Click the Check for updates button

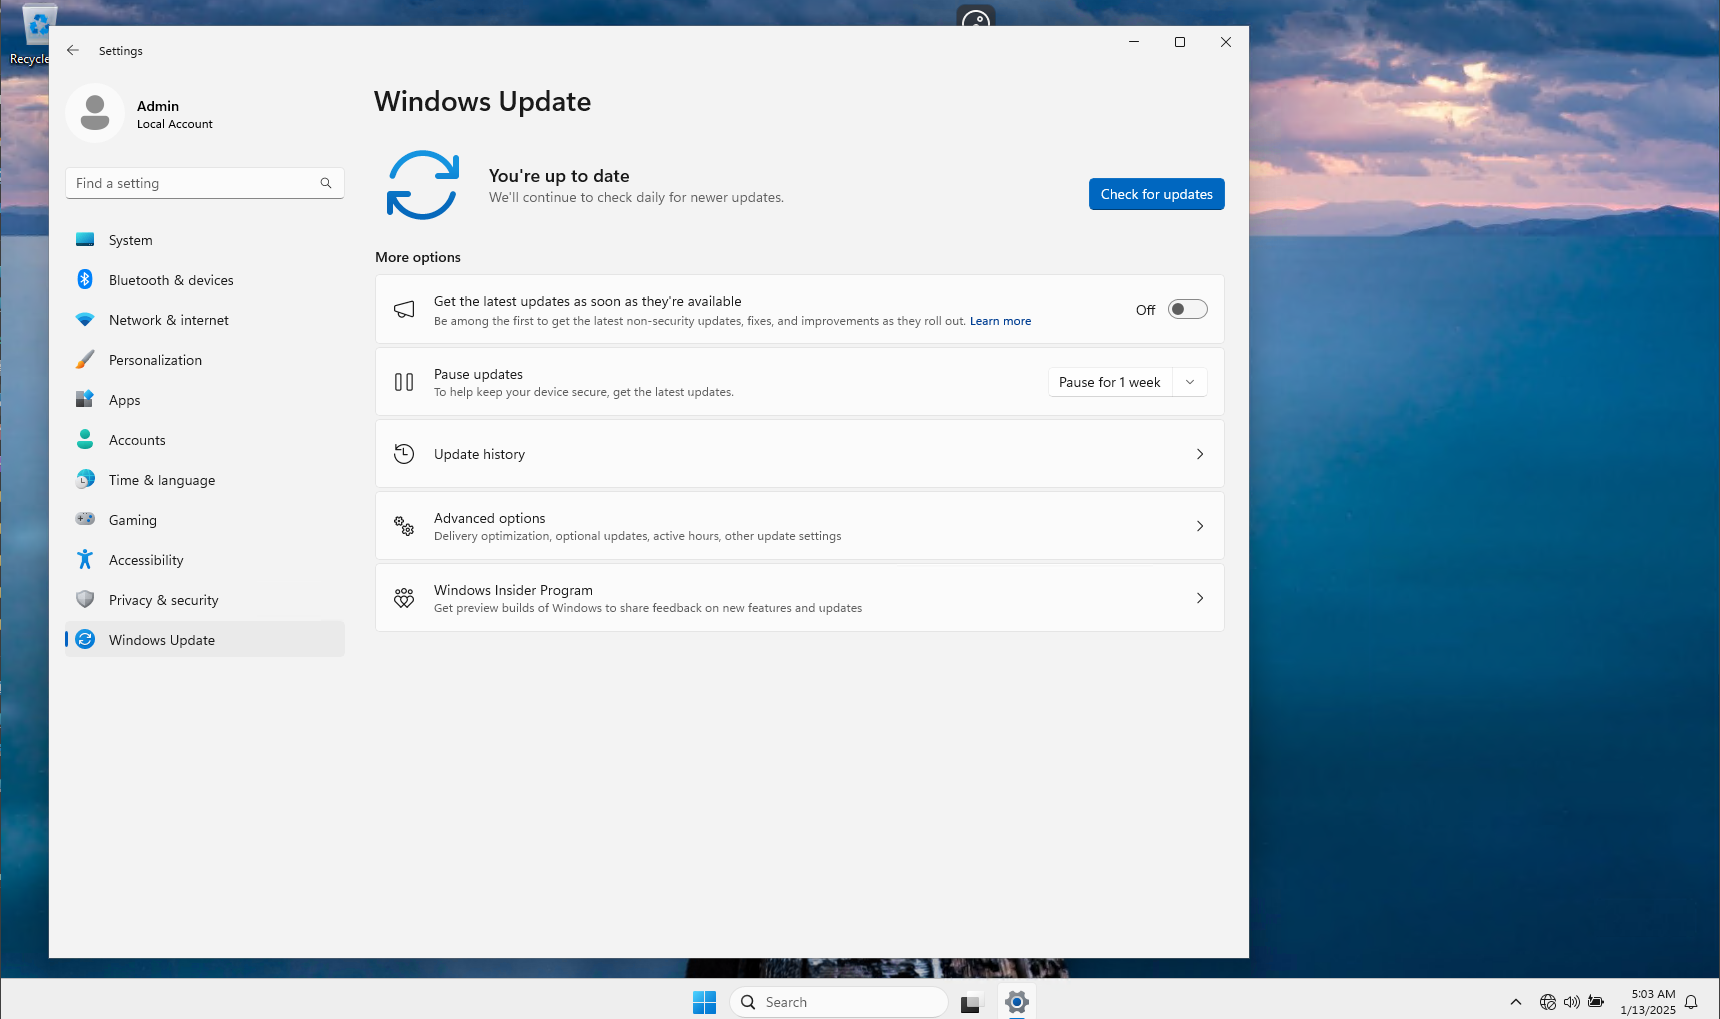click(x=1156, y=194)
